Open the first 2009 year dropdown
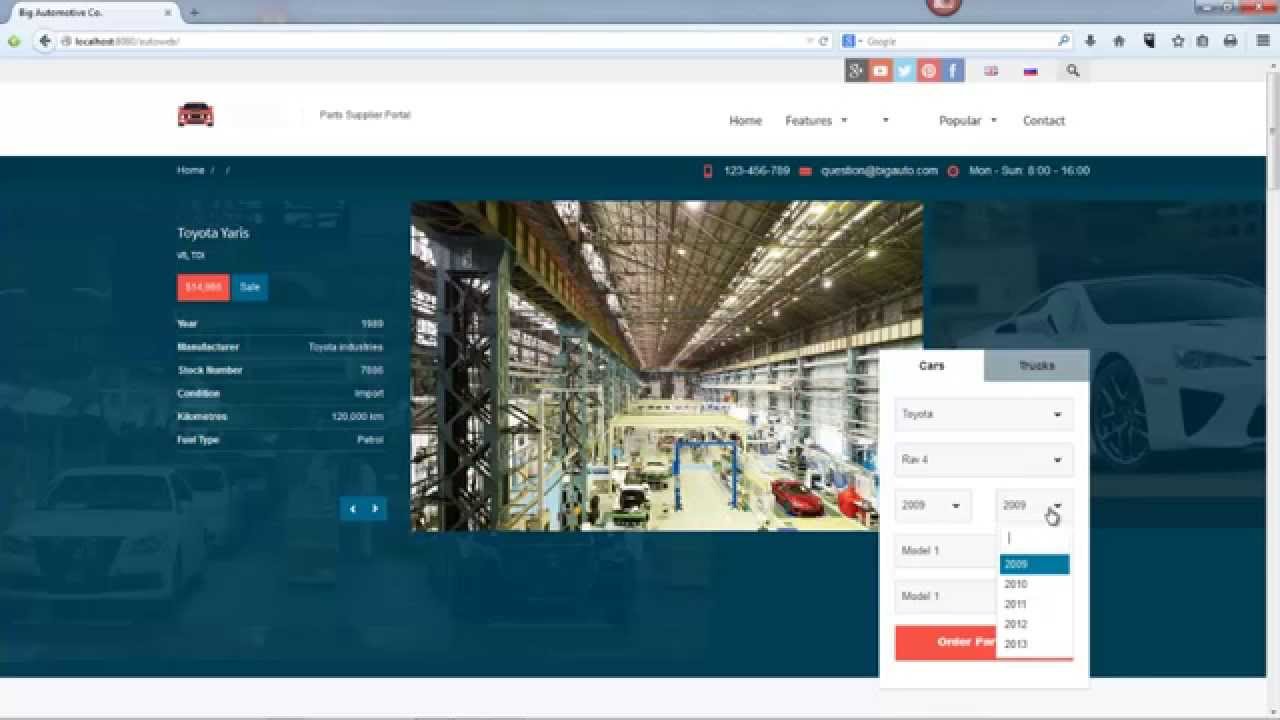1280x720 pixels. pyautogui.click(x=933, y=506)
